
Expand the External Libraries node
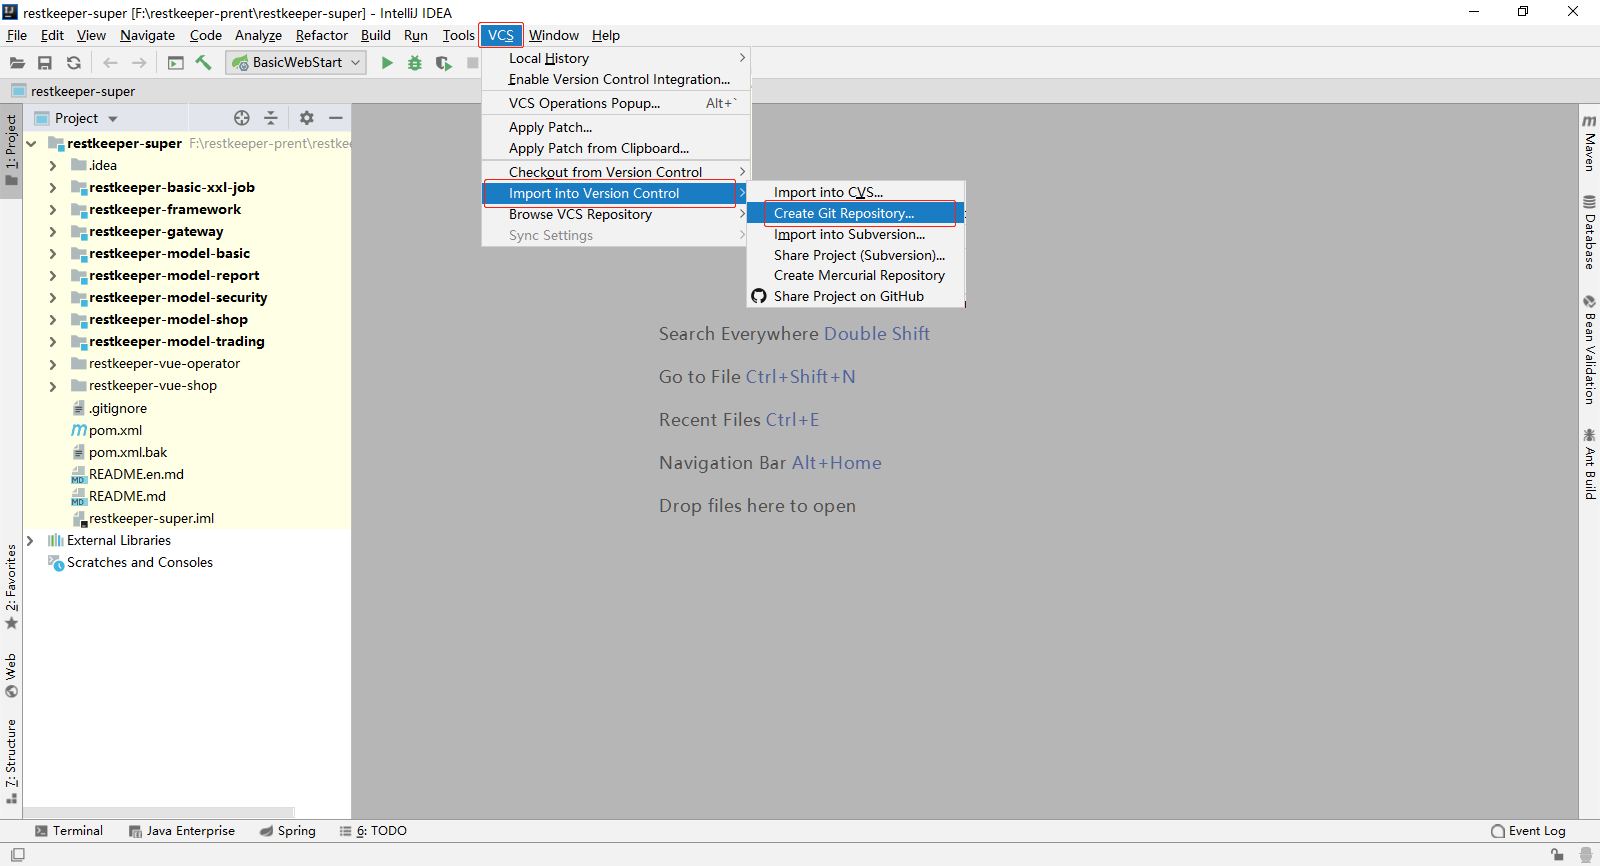point(31,541)
